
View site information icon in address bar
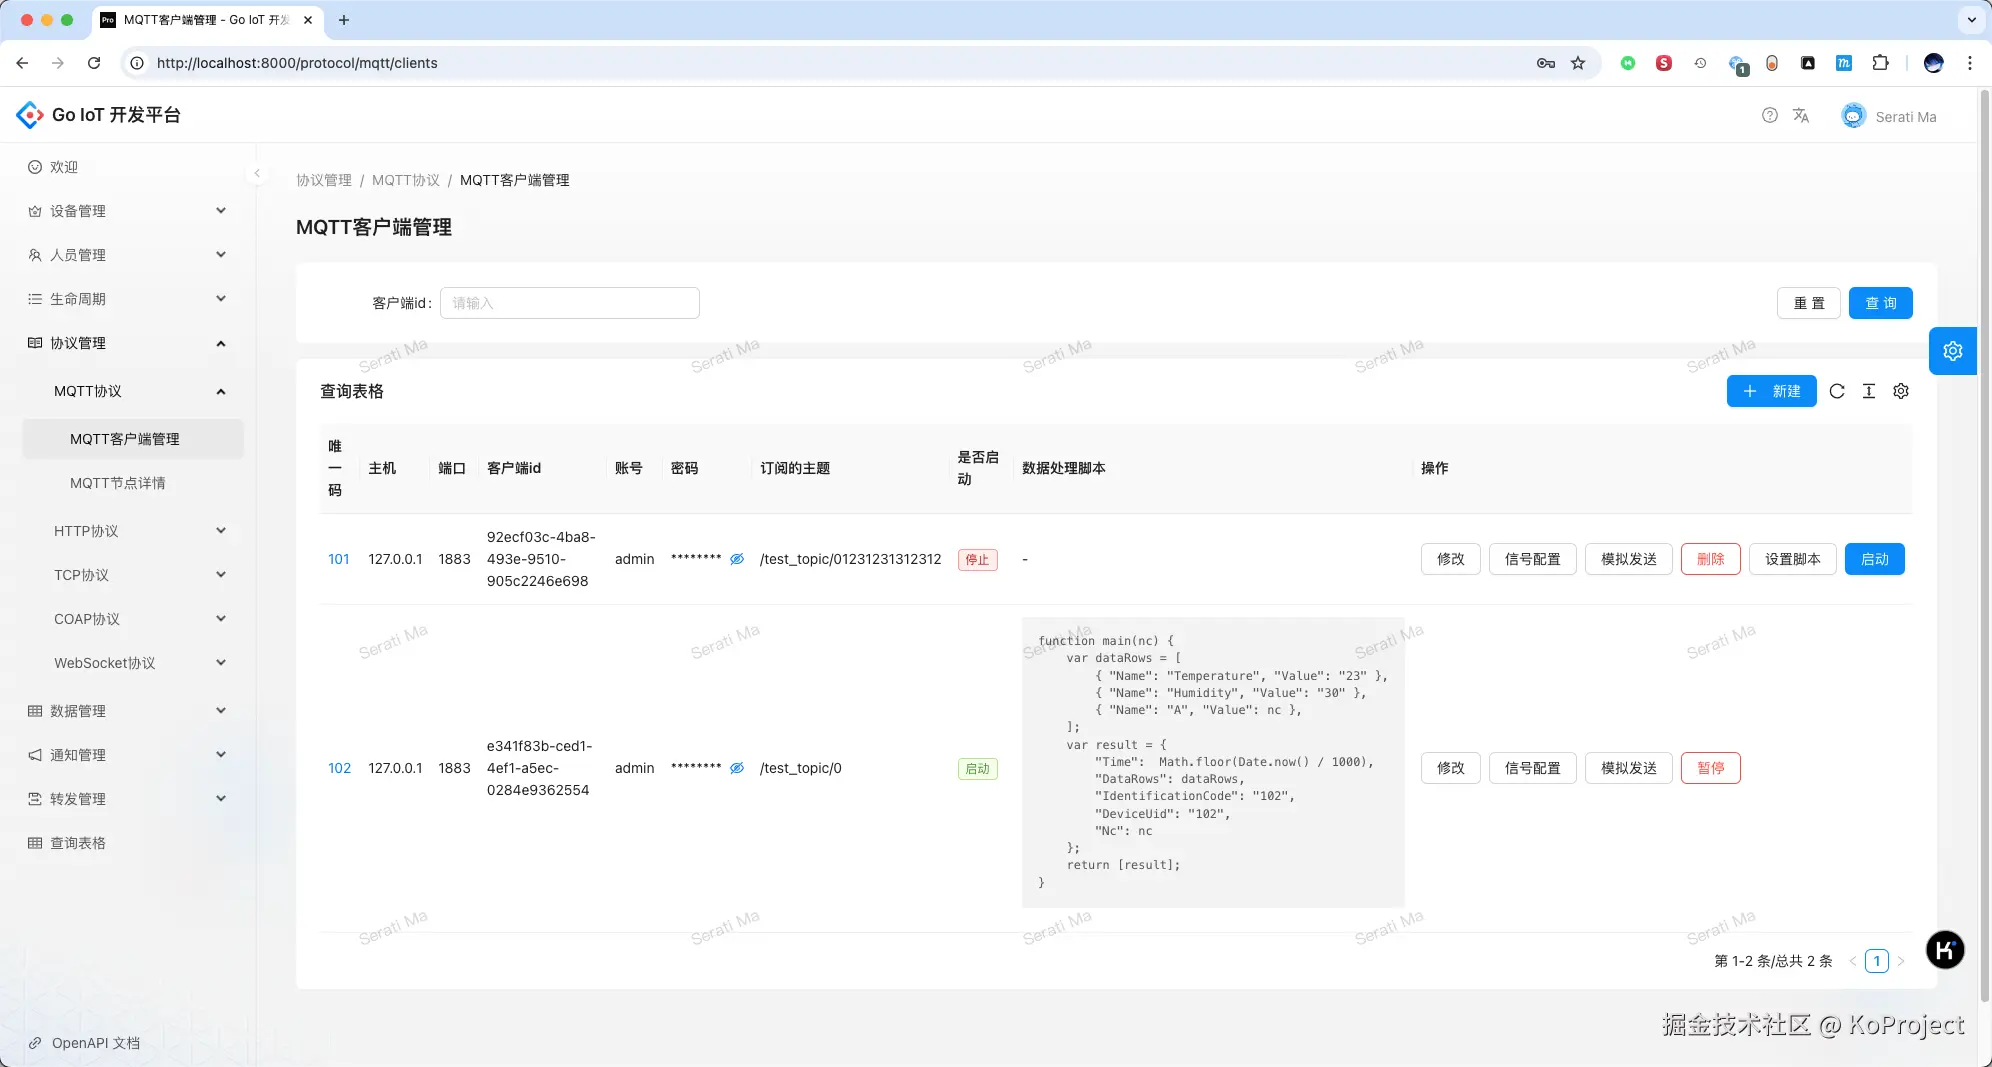point(137,63)
